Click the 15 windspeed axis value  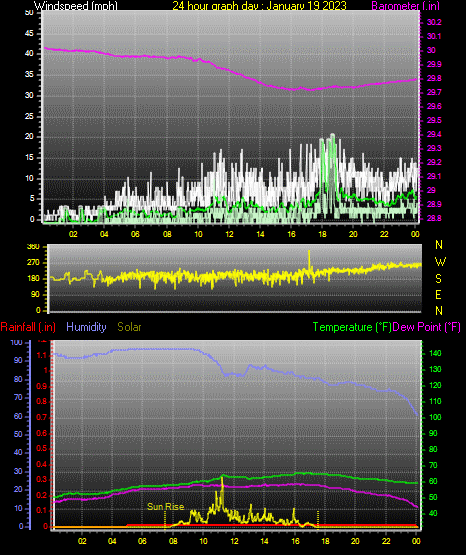point(29,158)
